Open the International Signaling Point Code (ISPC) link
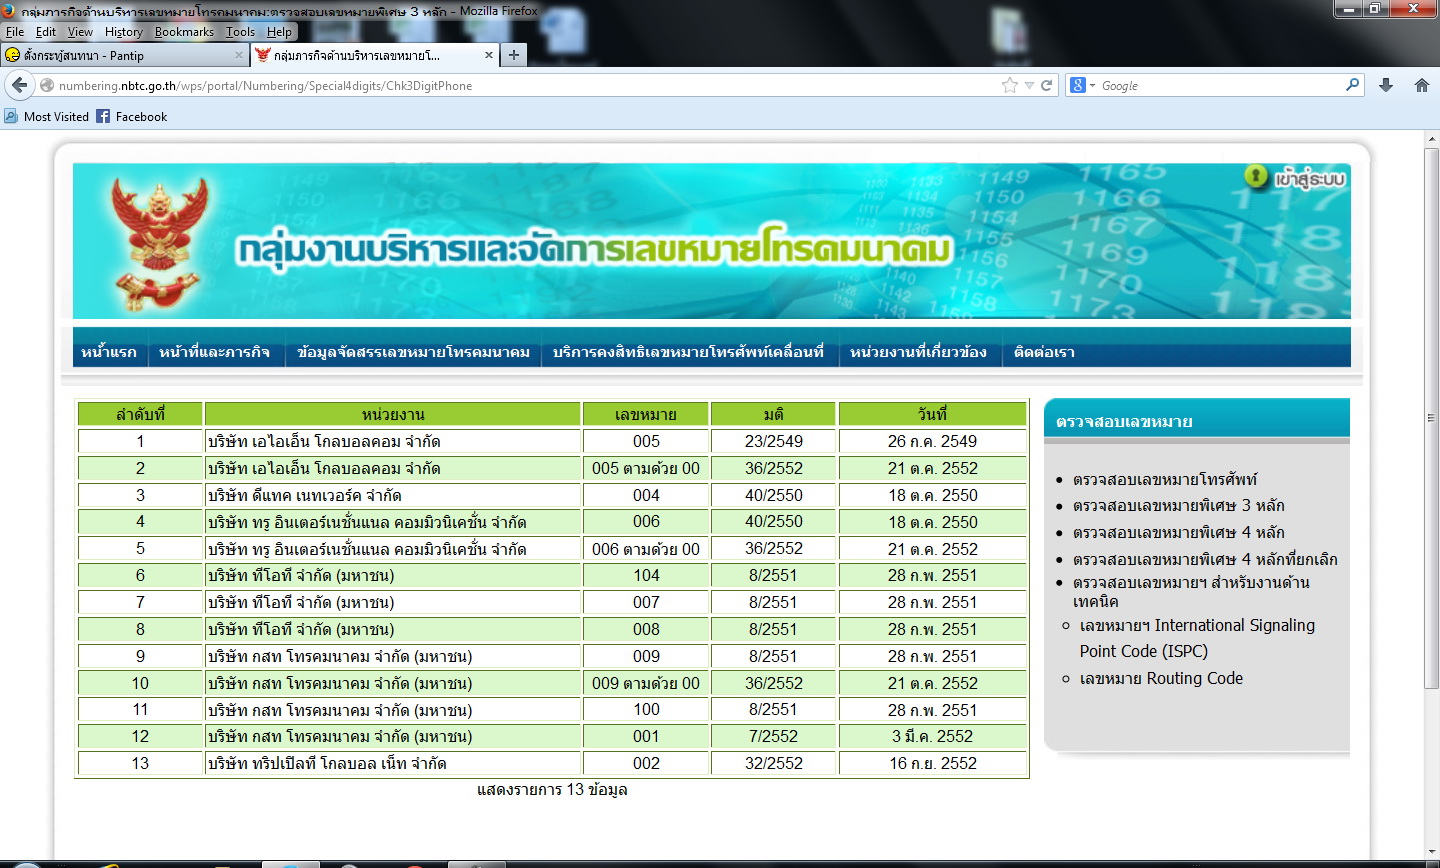Viewport: 1440px width, 868px height. [1197, 638]
